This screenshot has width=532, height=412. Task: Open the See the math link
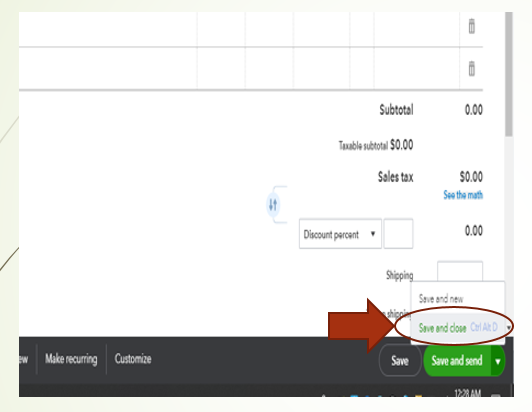point(463,195)
